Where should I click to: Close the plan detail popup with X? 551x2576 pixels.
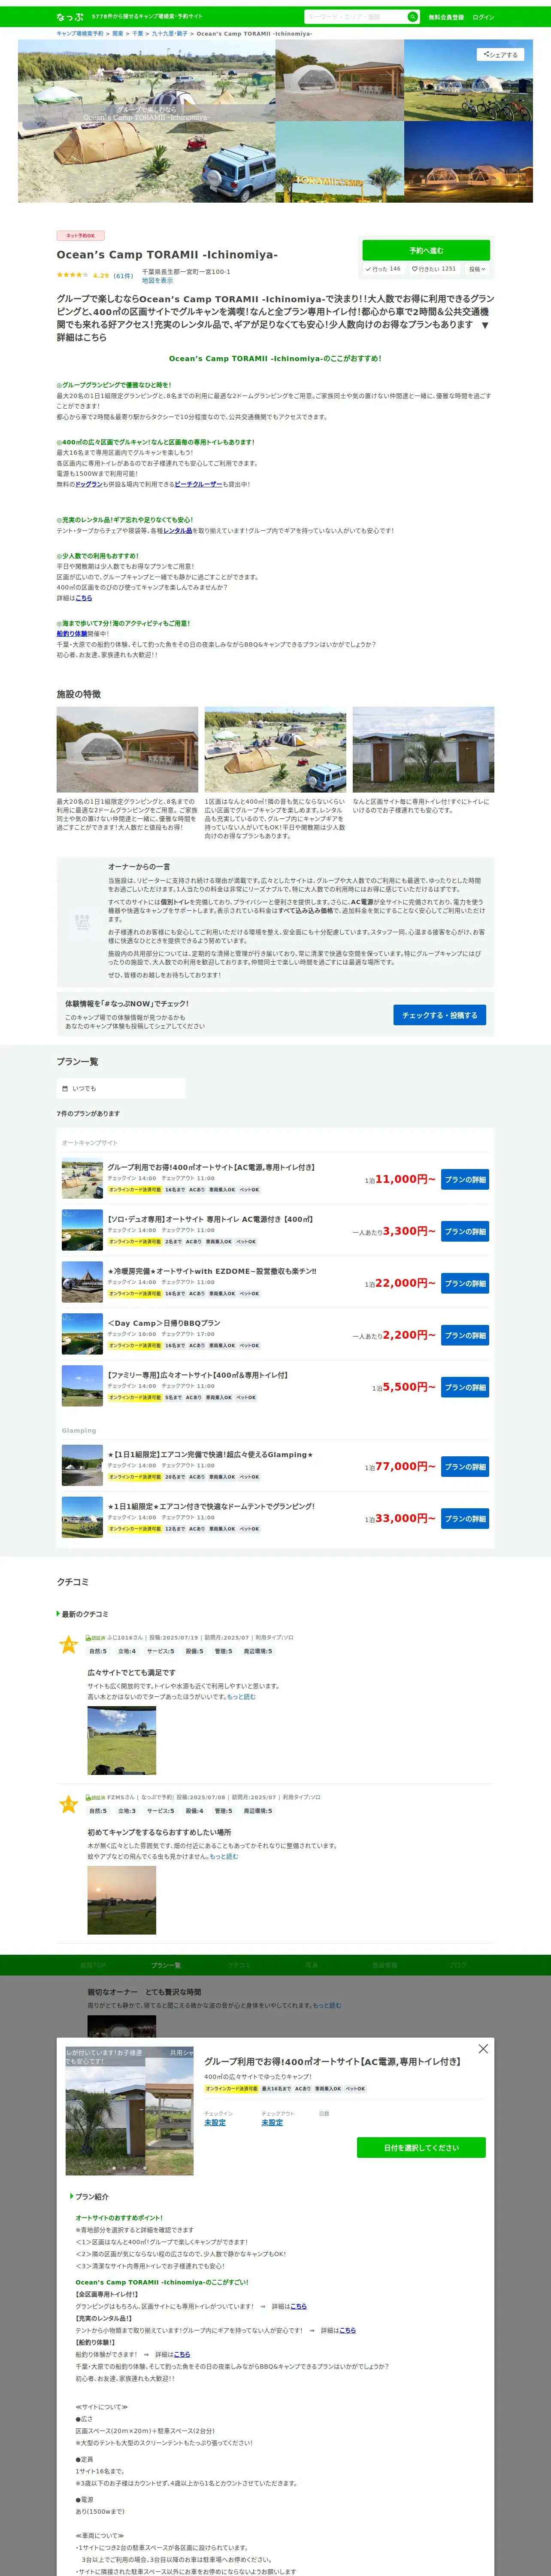tap(483, 2049)
